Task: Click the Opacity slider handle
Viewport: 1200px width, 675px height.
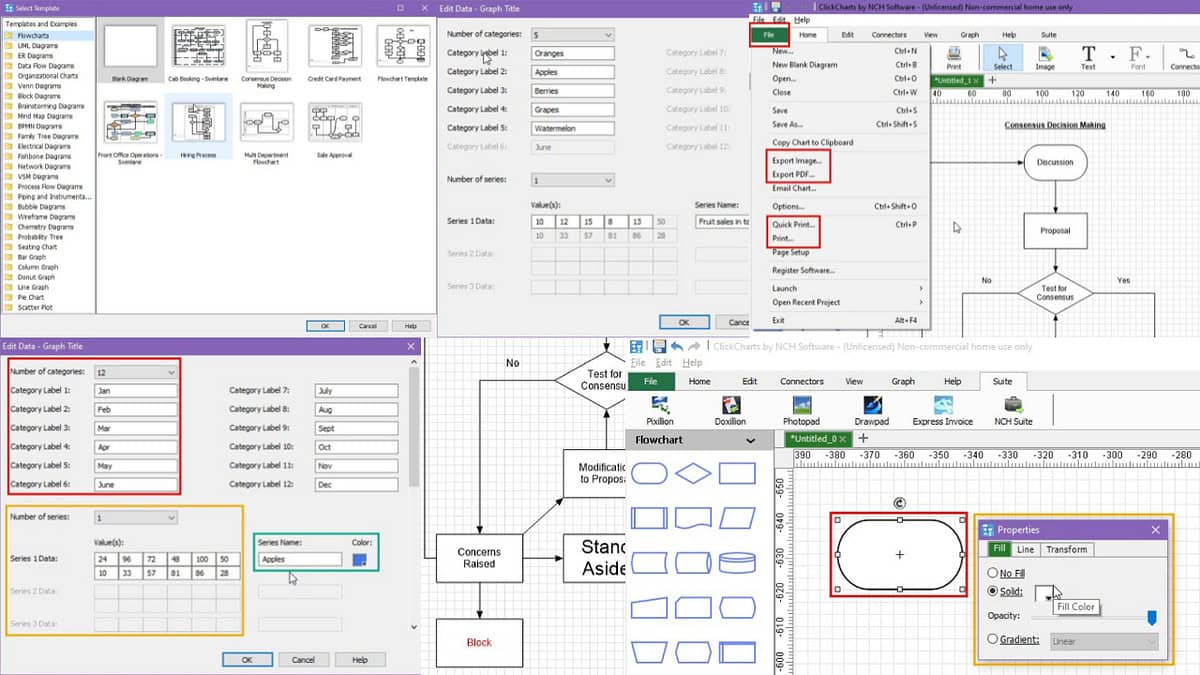Action: 1152,618
